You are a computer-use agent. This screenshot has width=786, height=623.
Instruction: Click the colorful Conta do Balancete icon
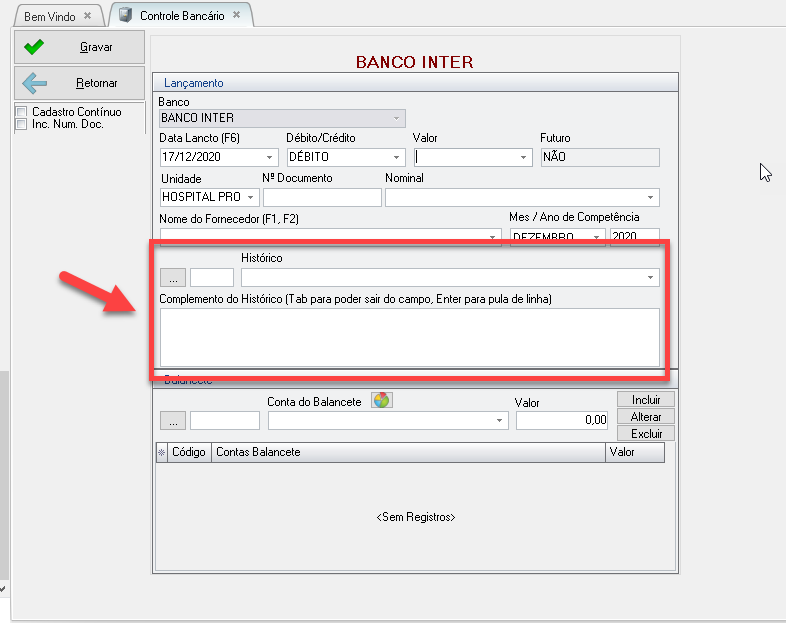(381, 401)
